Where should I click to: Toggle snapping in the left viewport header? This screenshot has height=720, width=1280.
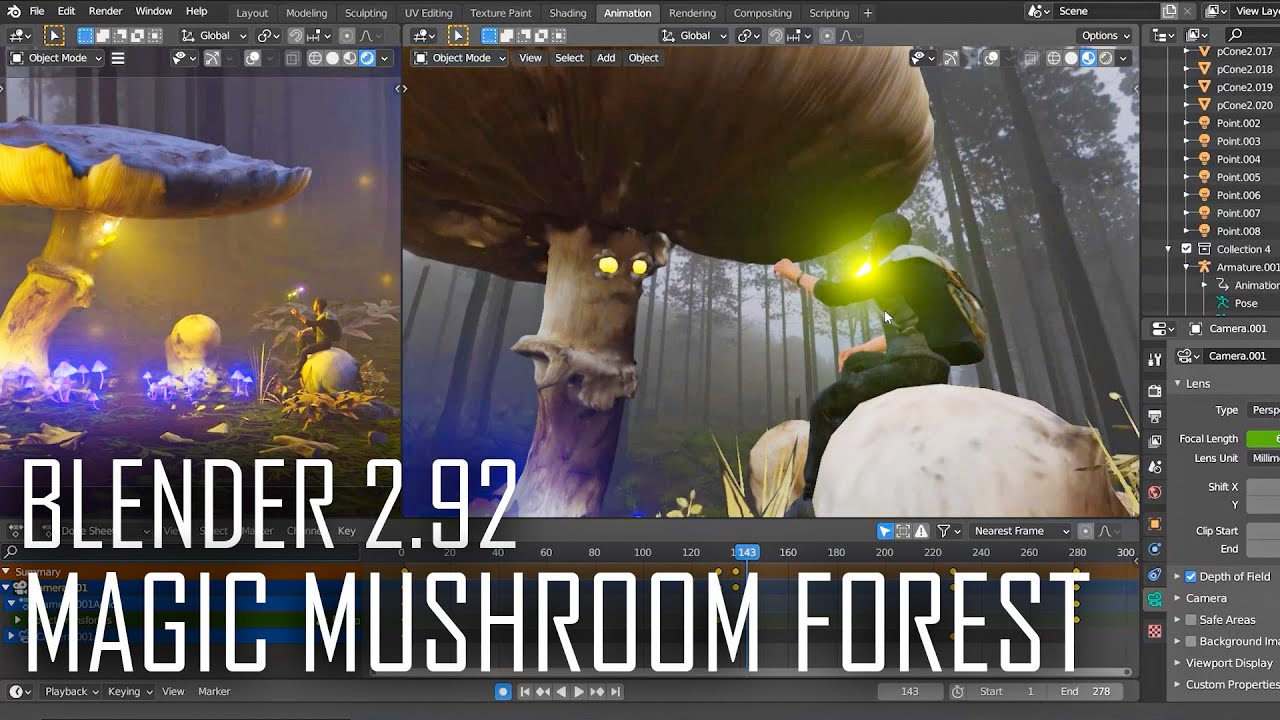[x=296, y=36]
